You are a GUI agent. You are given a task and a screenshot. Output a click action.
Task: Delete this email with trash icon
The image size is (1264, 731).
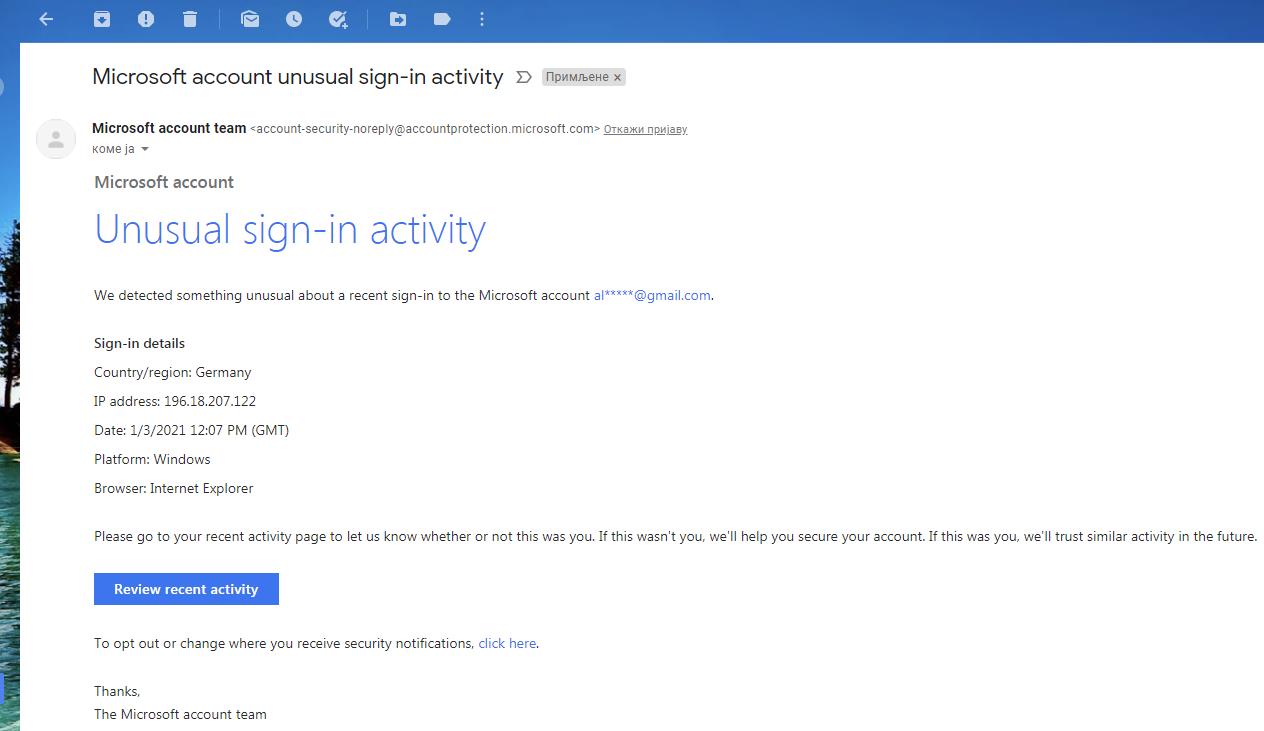tap(190, 19)
